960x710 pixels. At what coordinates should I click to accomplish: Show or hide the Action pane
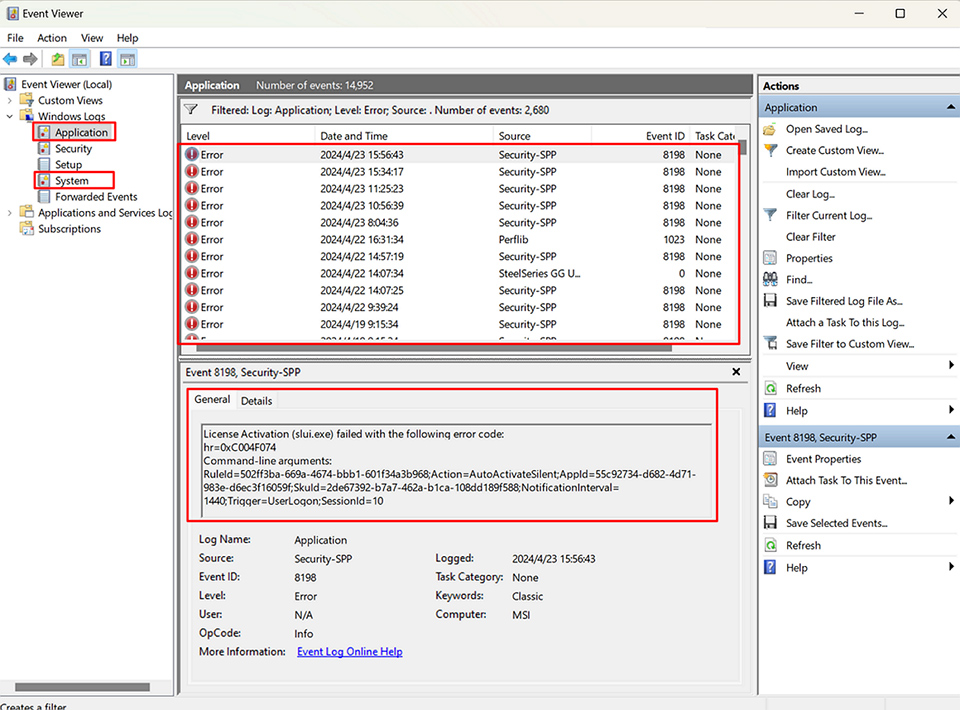126,59
